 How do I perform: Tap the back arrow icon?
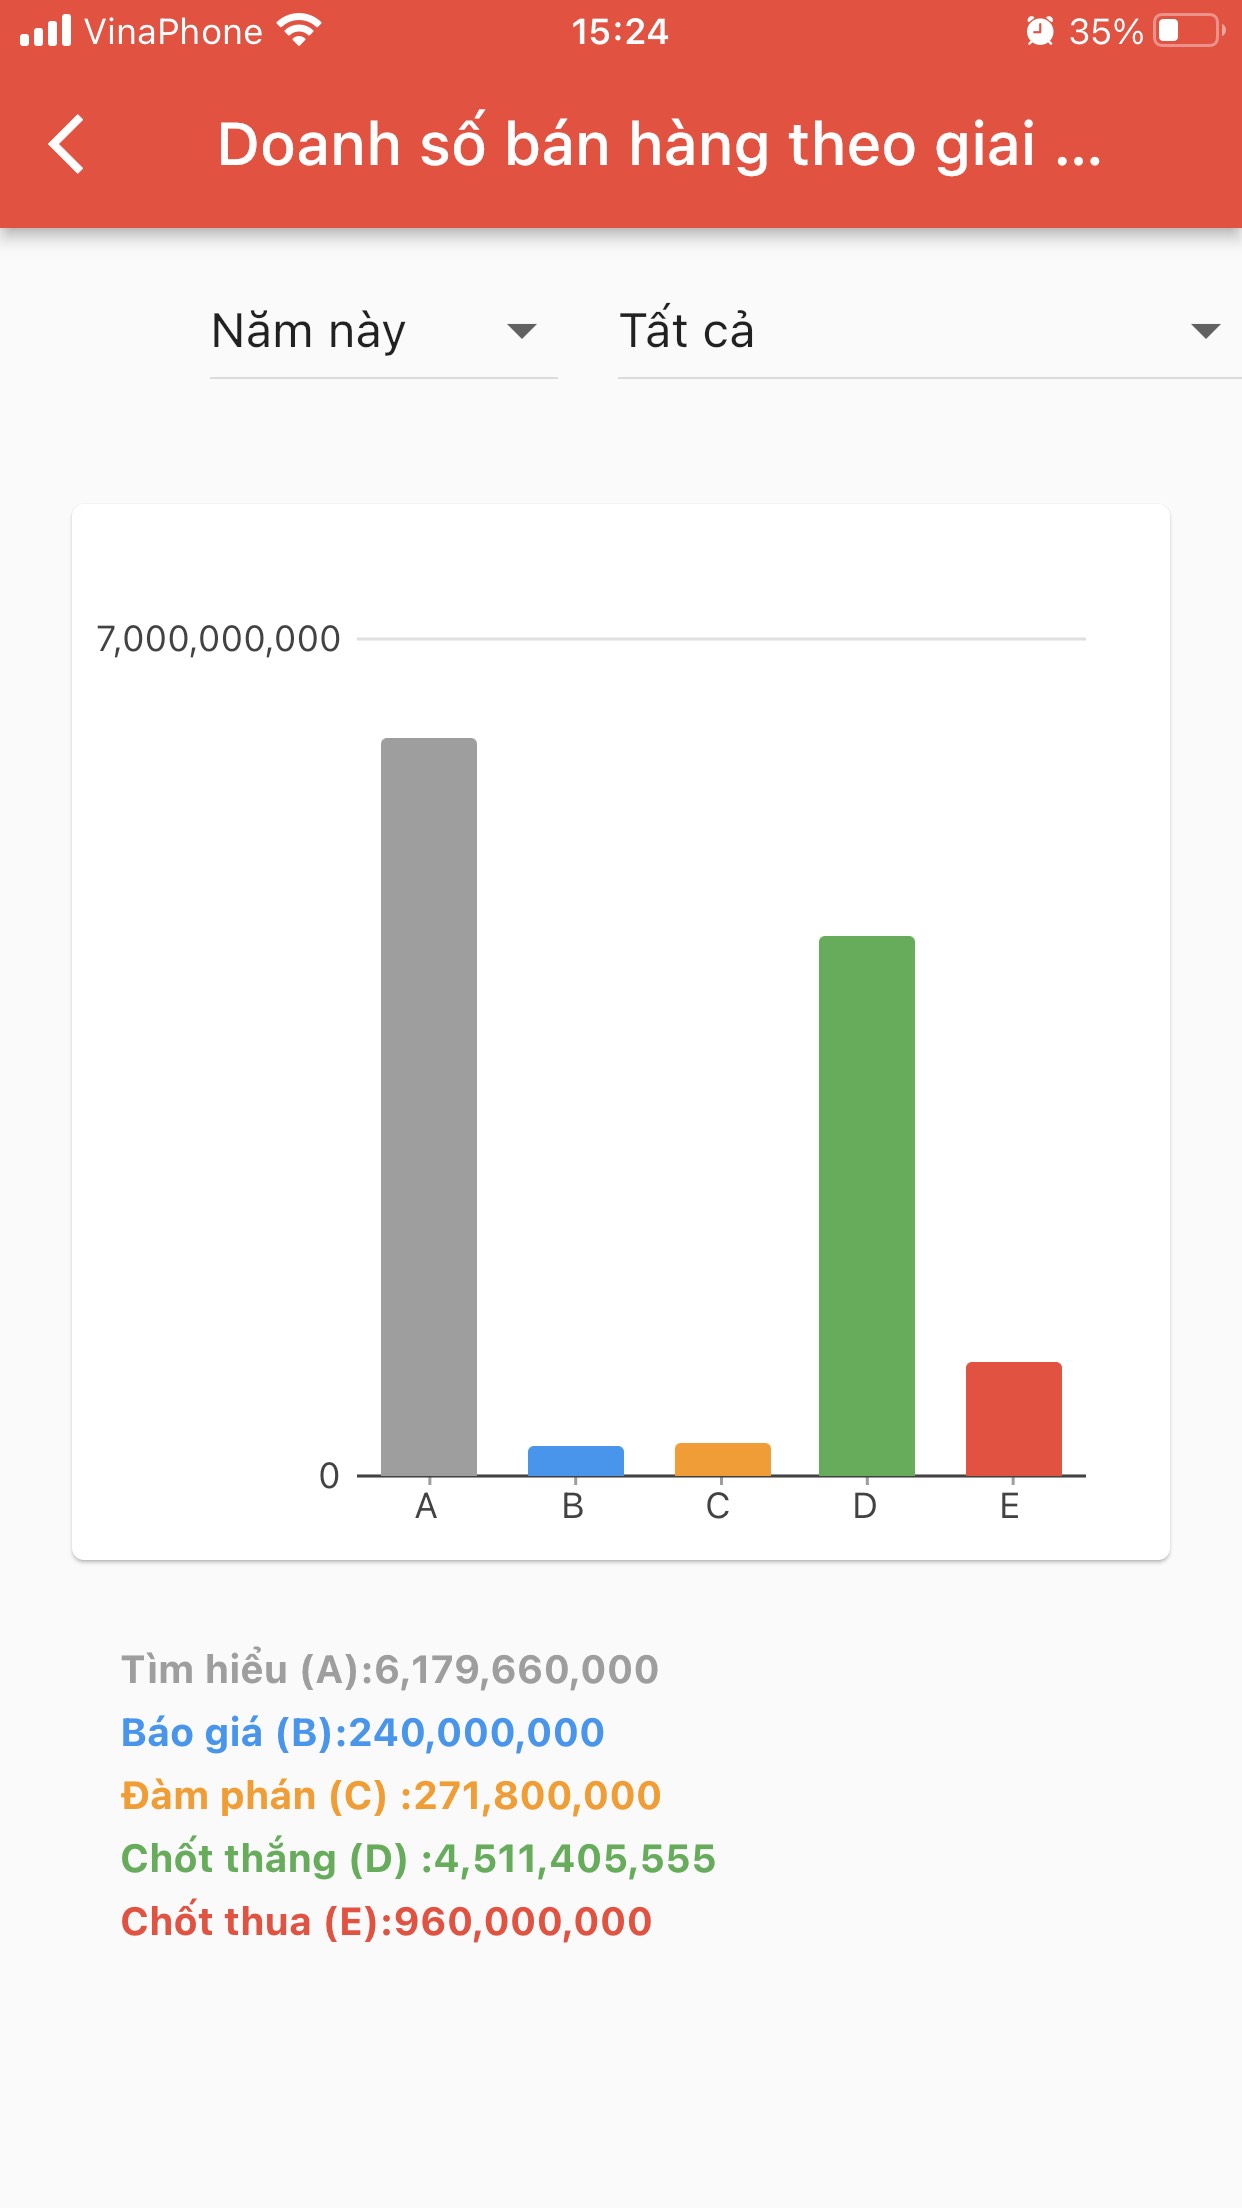click(x=67, y=145)
